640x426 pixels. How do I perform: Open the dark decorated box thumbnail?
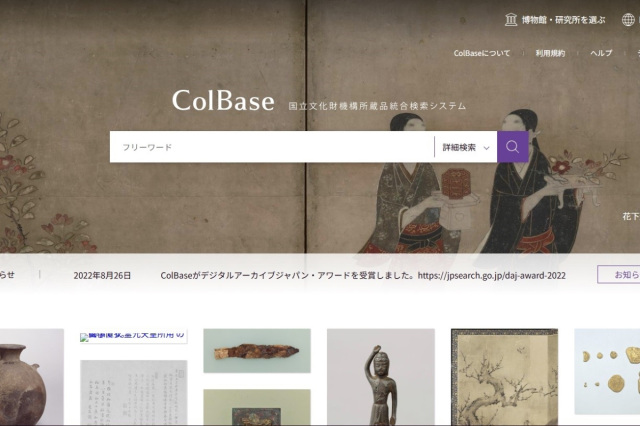[257, 407]
